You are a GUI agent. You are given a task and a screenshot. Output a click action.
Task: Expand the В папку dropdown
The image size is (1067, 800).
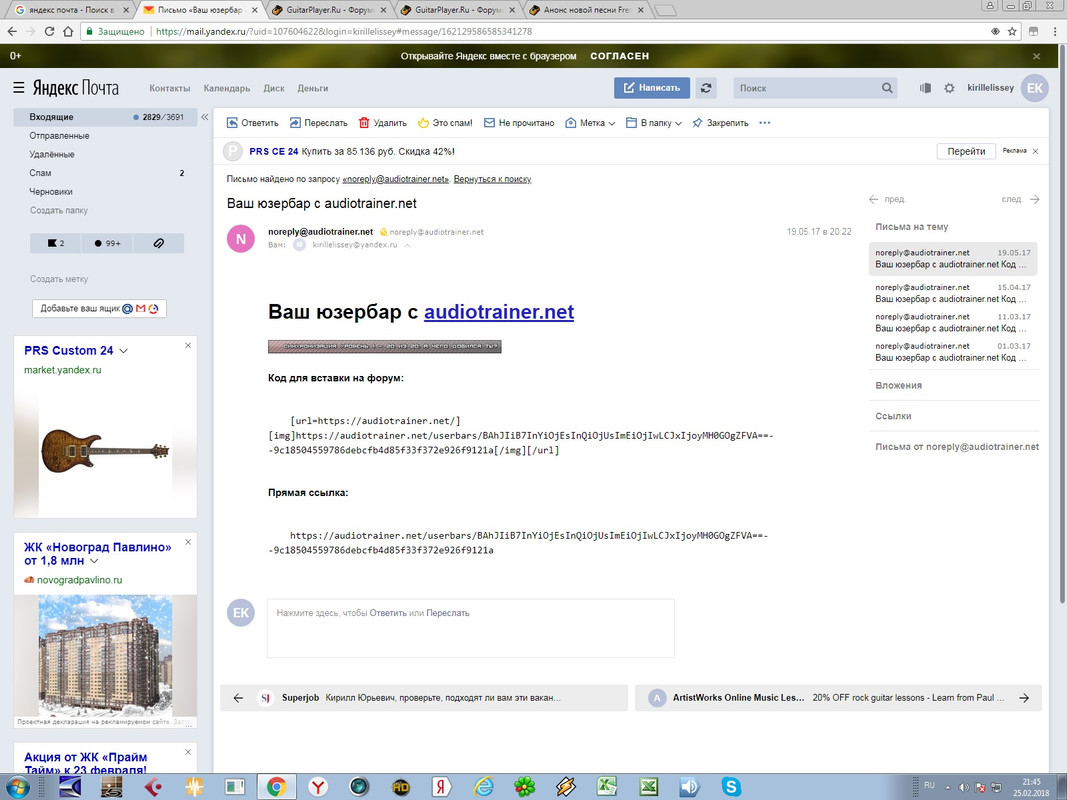click(653, 123)
